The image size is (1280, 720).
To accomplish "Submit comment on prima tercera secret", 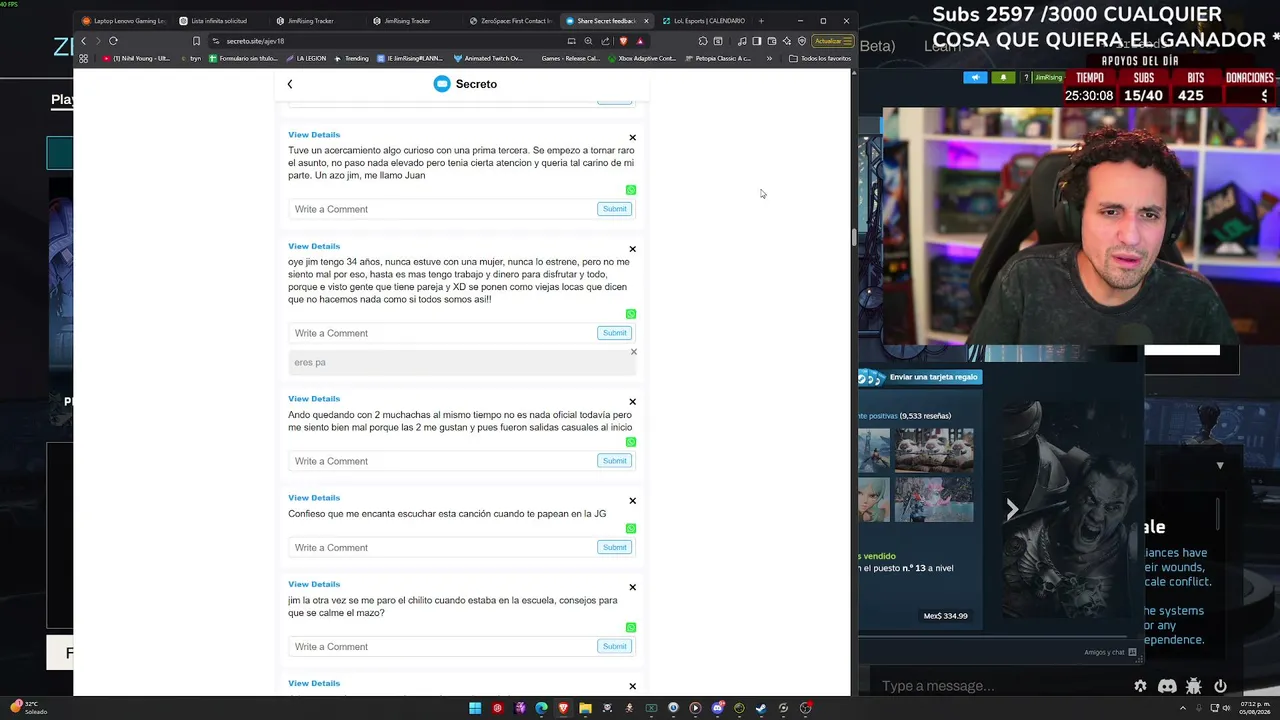I will tap(614, 209).
